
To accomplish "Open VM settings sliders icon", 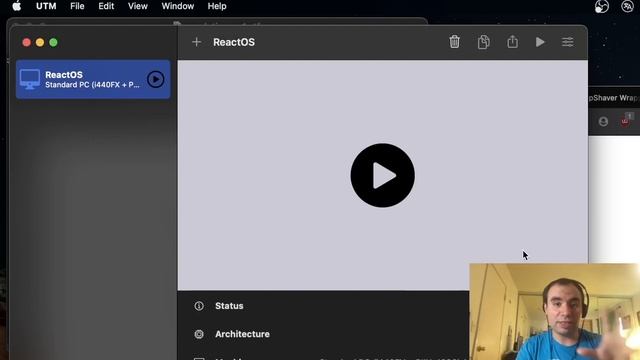I will click(567, 42).
